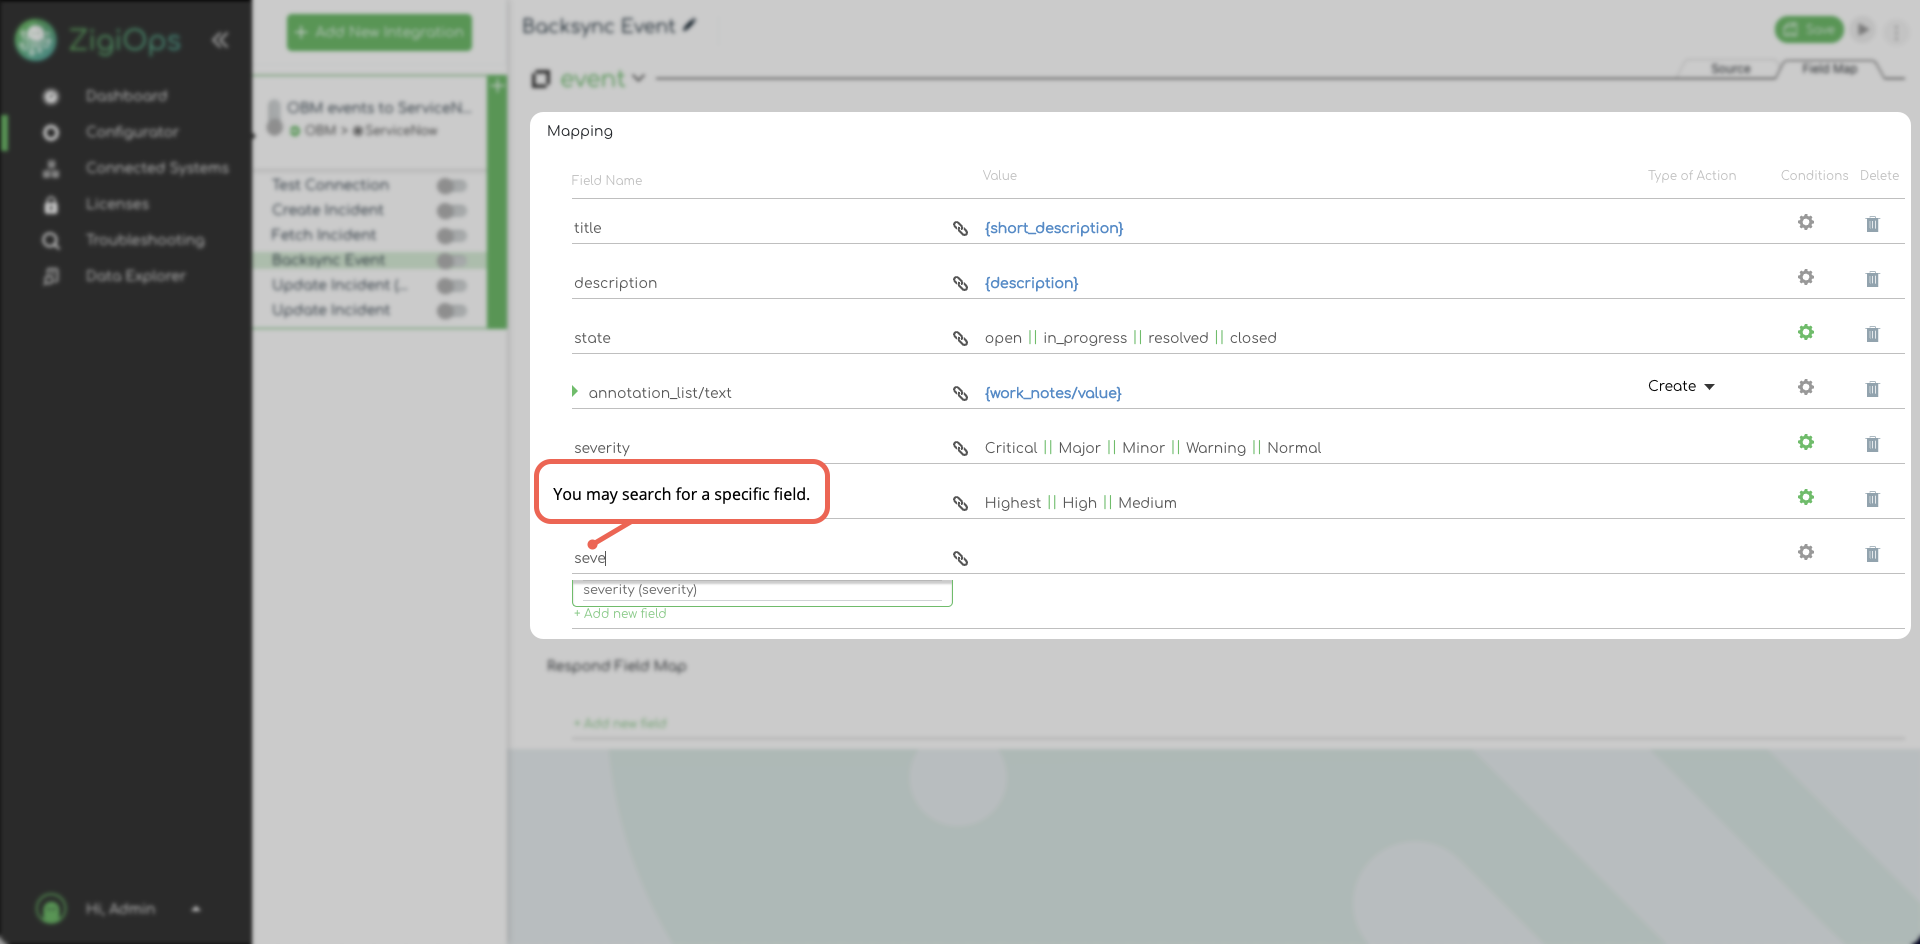Open the Create action type dropdown
1920x944 pixels.
click(x=1681, y=386)
